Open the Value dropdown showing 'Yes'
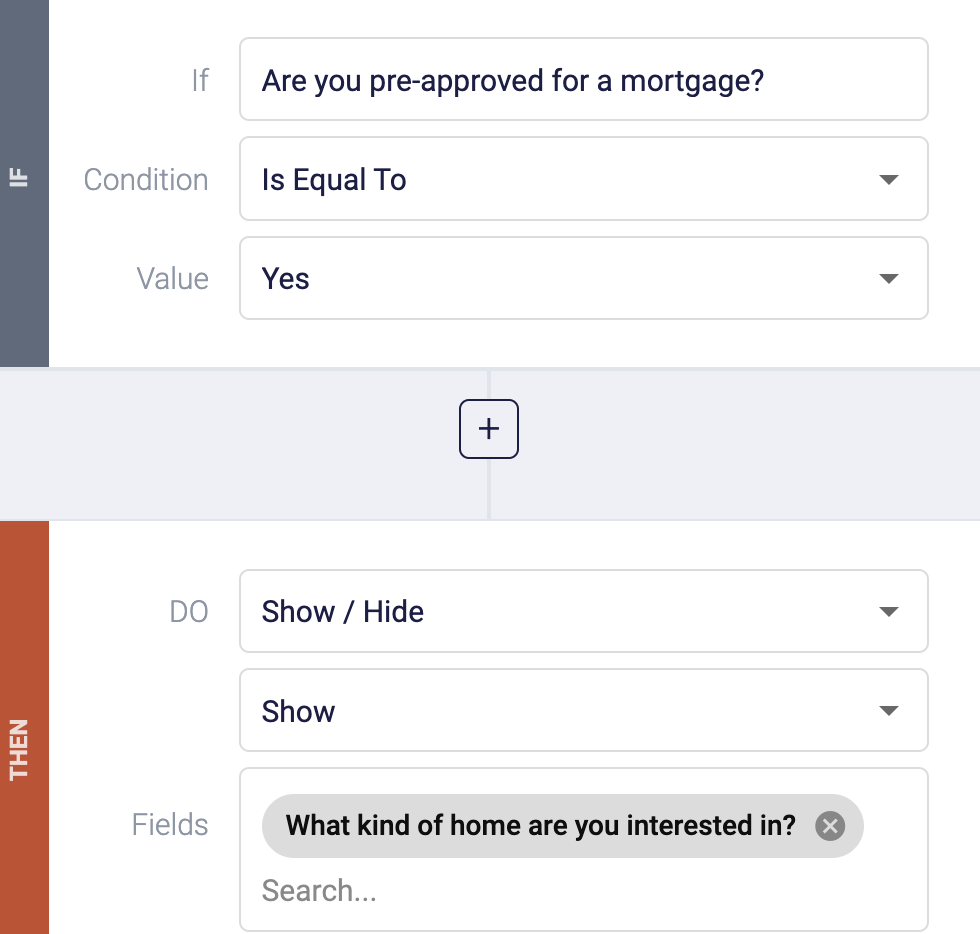980x934 pixels. pyautogui.click(x=584, y=278)
